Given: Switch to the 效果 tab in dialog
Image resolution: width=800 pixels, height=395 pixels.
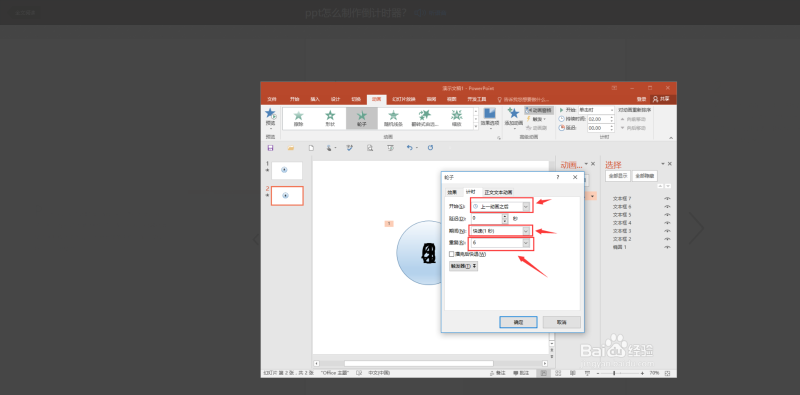Looking at the screenshot, I should [452, 192].
